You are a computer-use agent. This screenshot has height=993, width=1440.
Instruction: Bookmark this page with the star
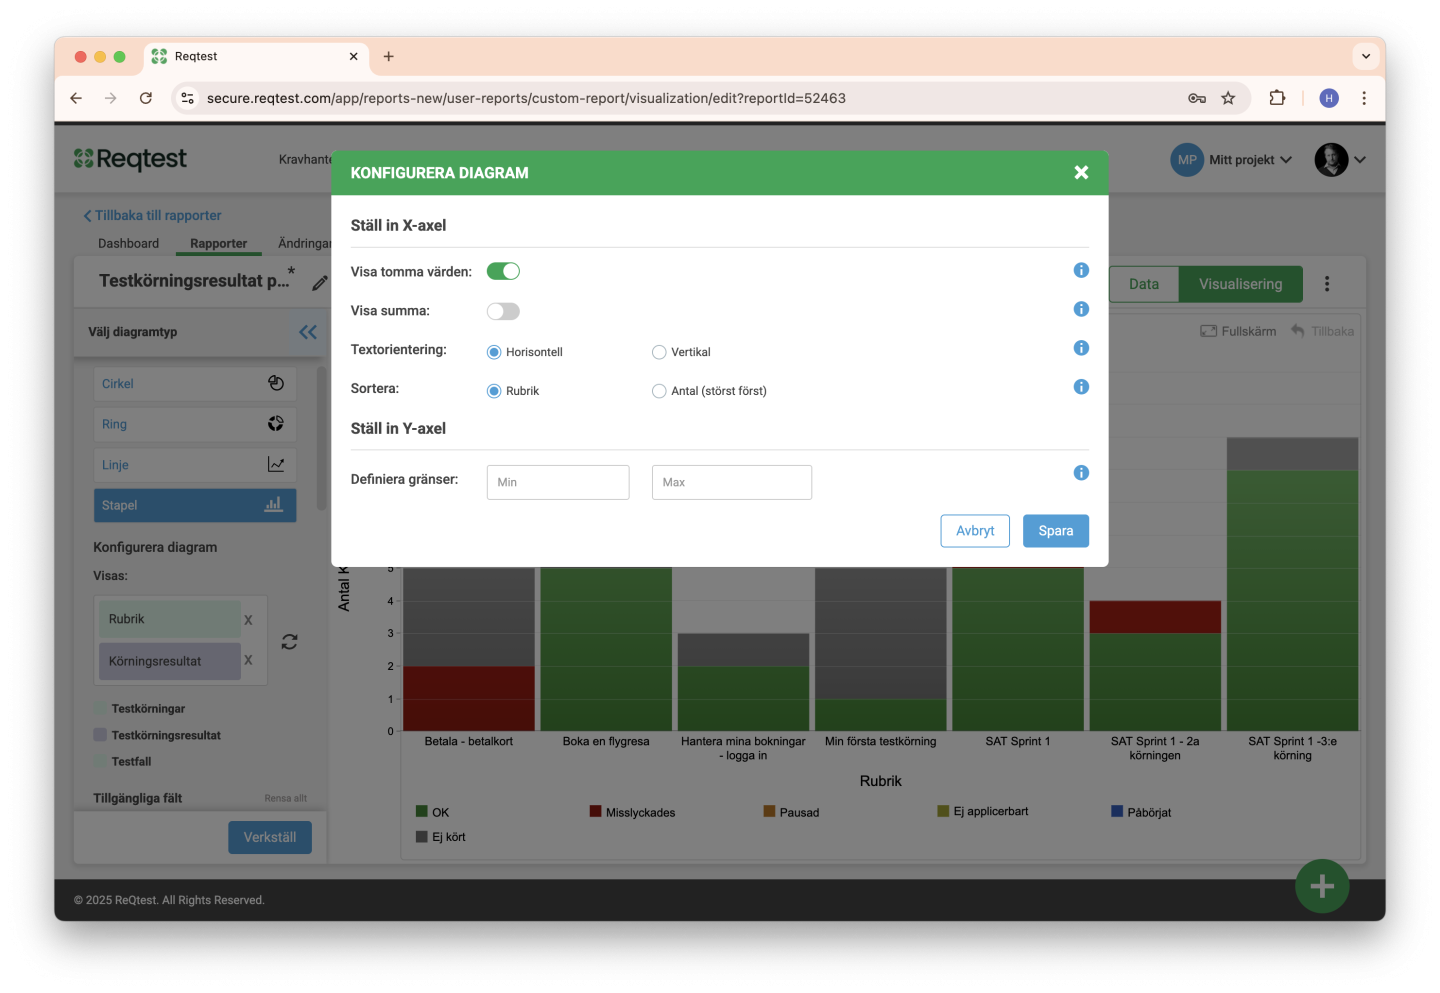point(1228,98)
